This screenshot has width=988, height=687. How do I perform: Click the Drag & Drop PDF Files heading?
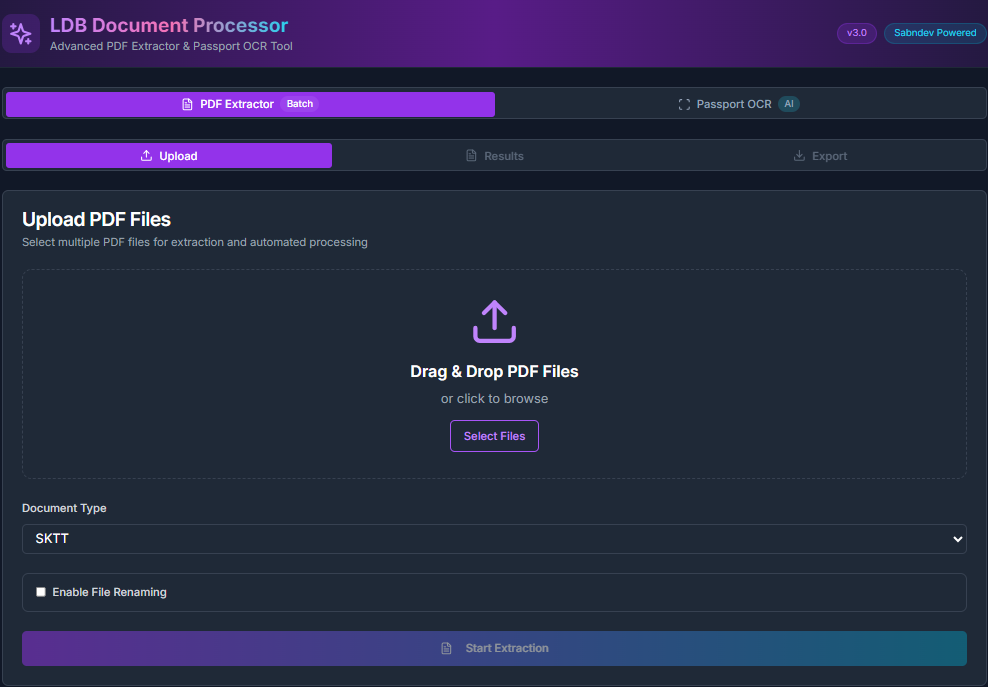(494, 371)
